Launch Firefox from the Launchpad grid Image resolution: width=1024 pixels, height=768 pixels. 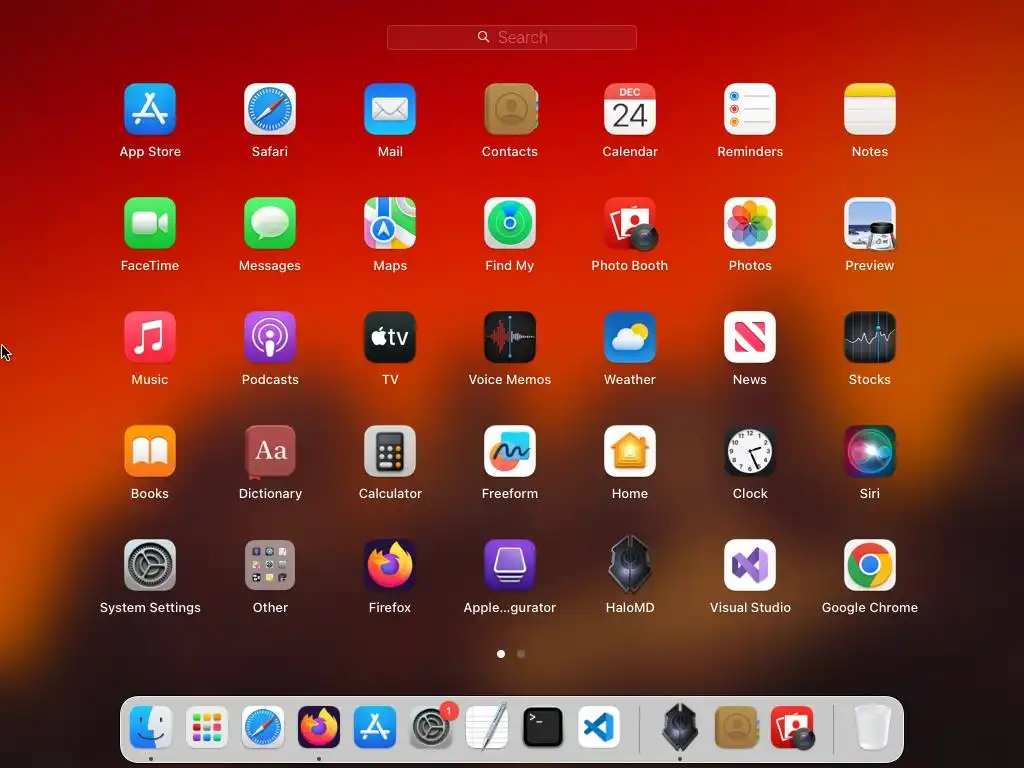point(390,565)
